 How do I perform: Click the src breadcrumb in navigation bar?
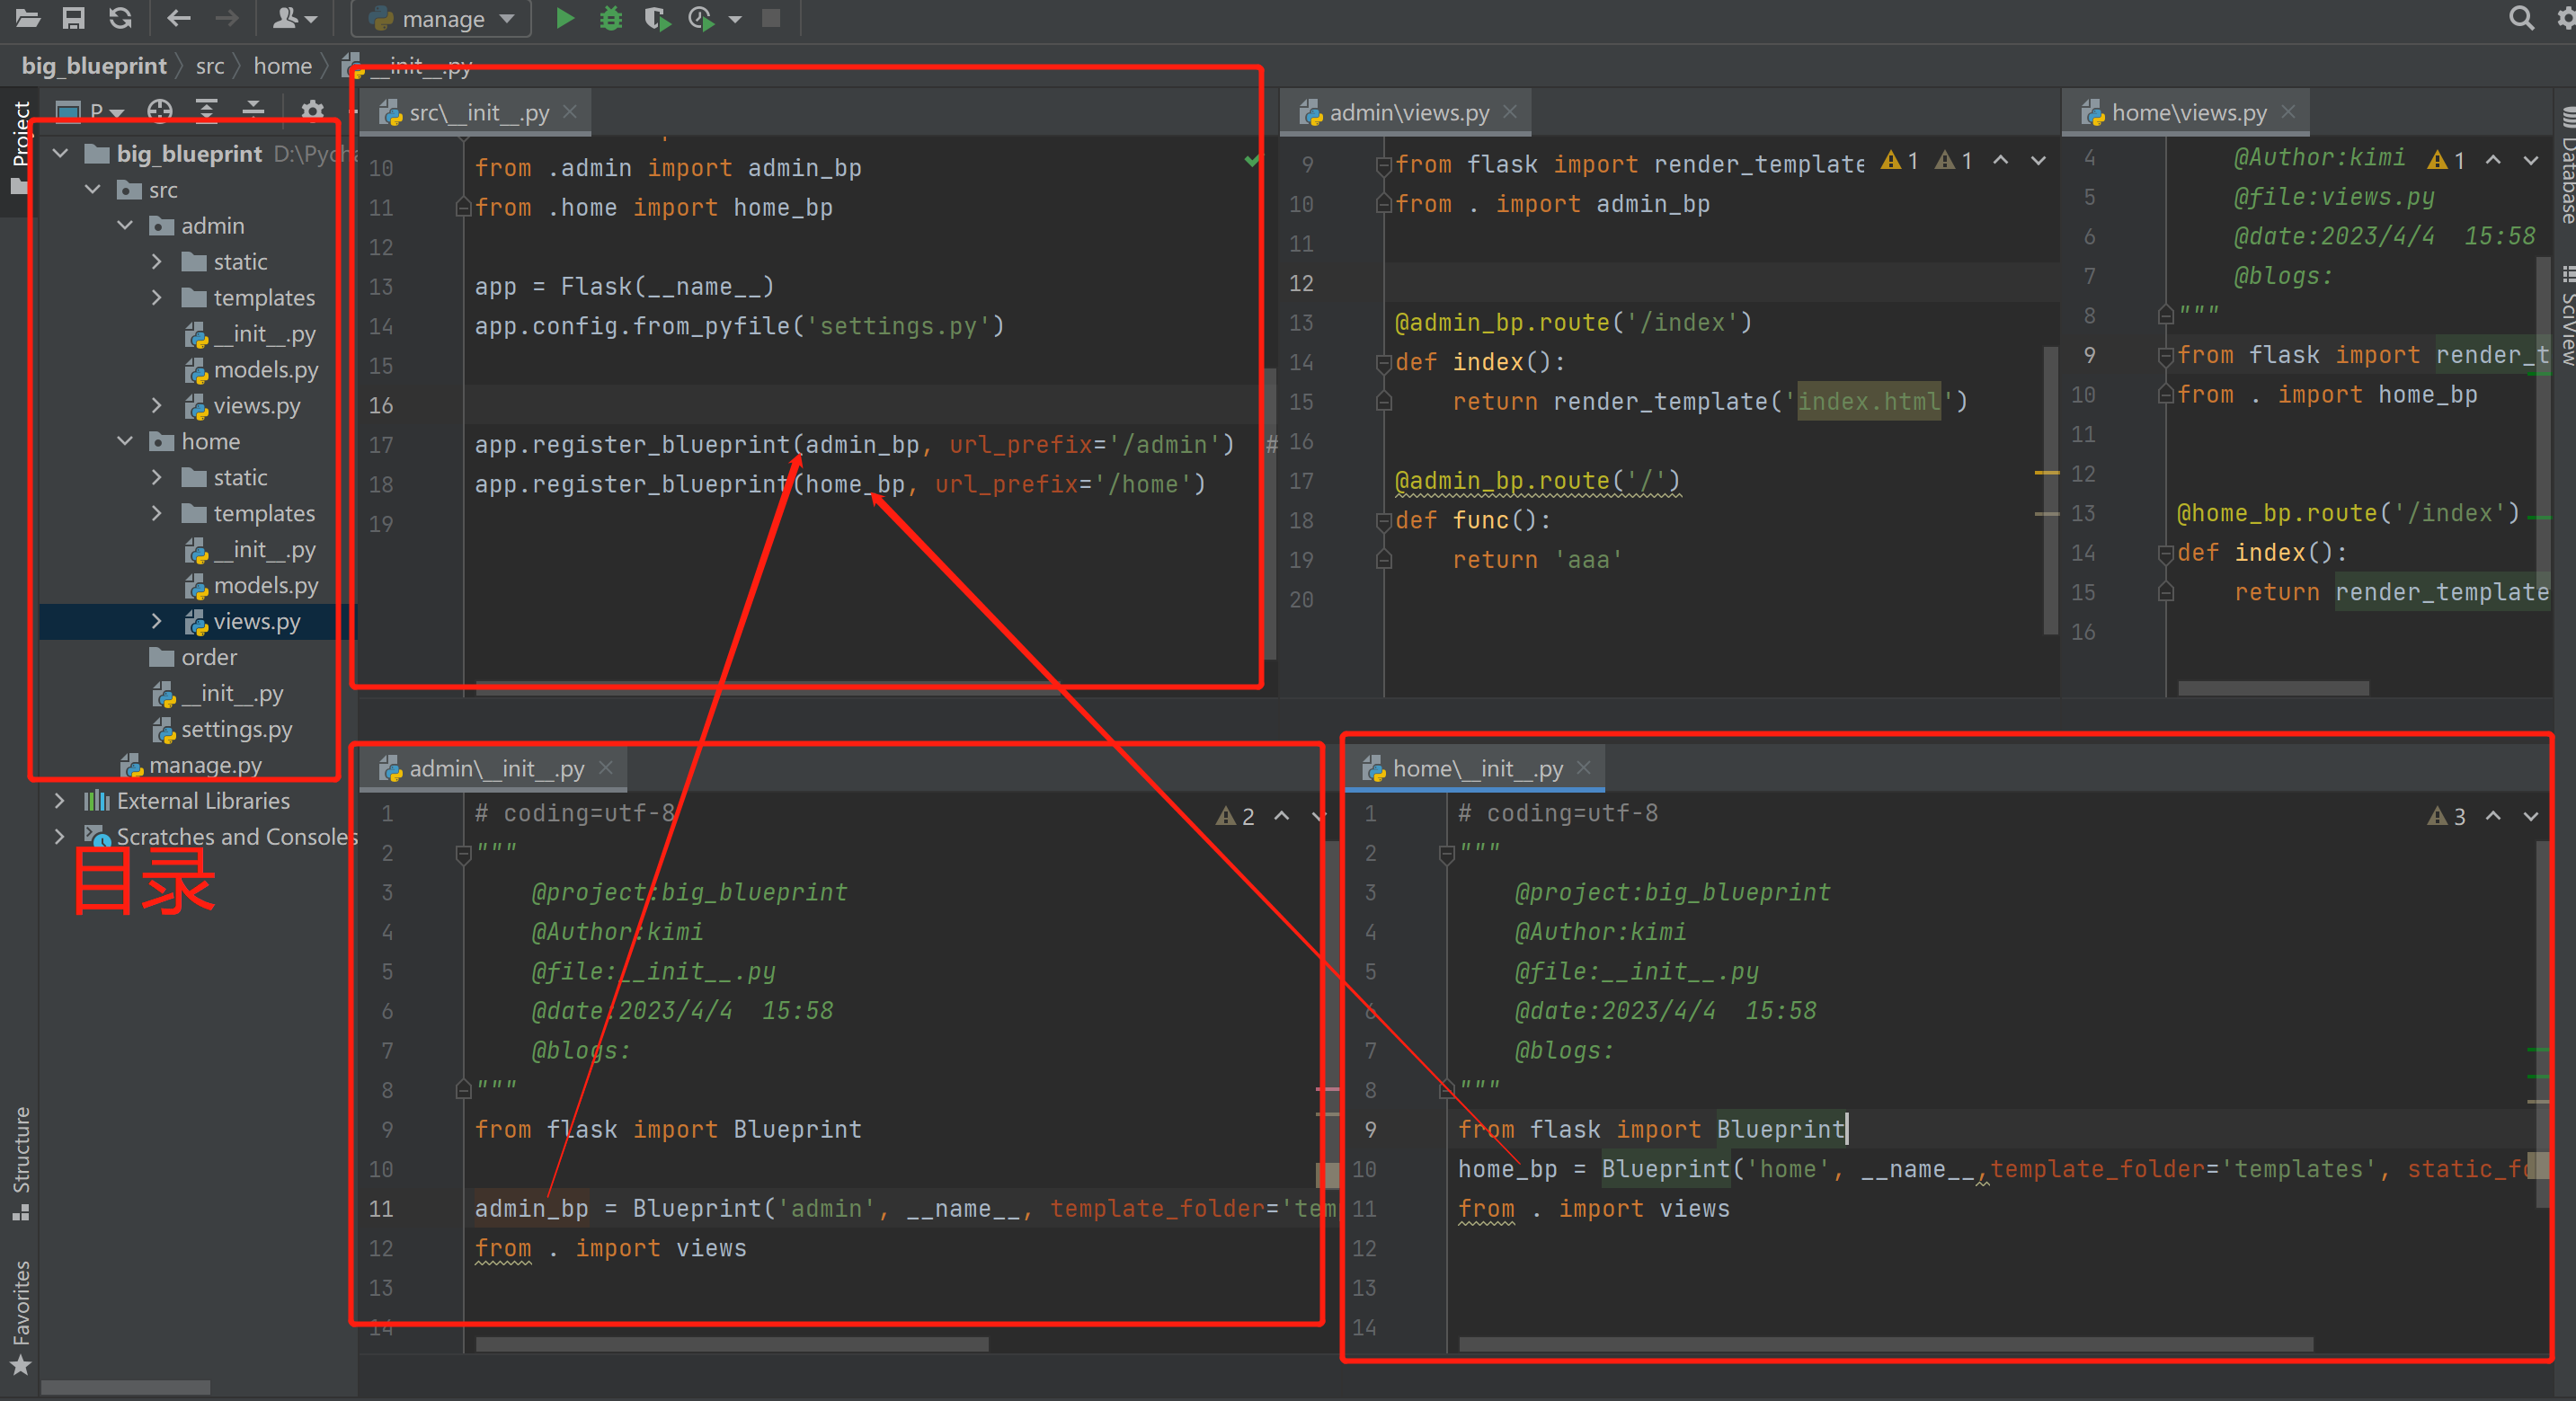coord(210,66)
